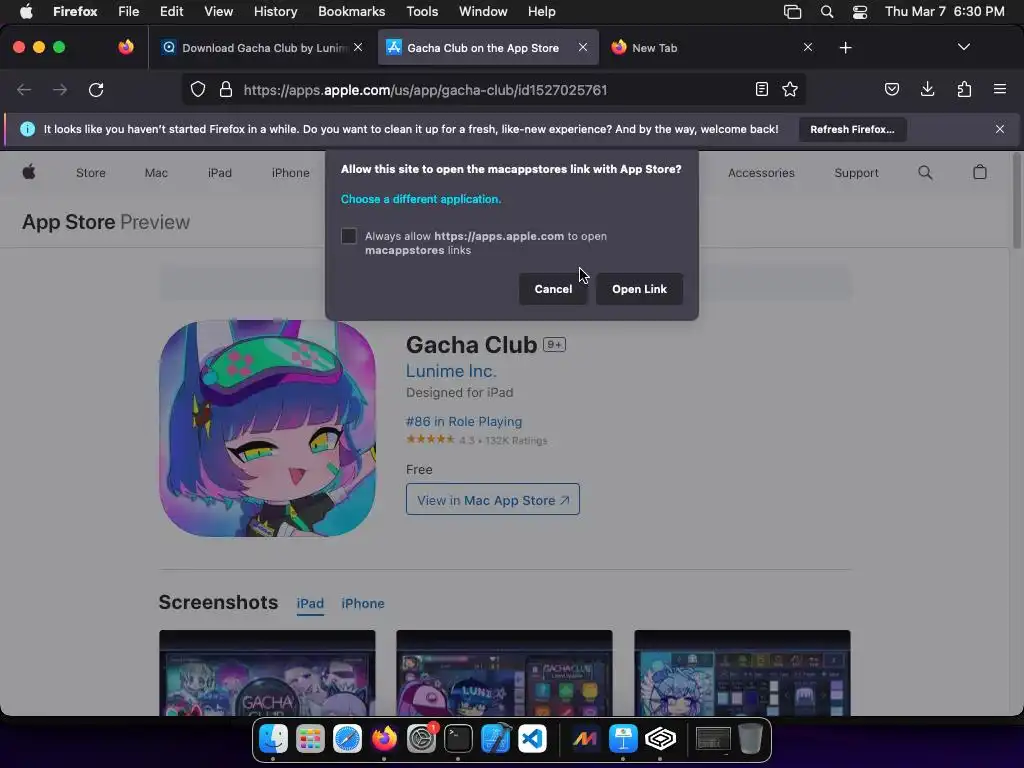The height and width of the screenshot is (768, 1024).
Task: Open the Help menu in menu bar
Action: pos(541,11)
